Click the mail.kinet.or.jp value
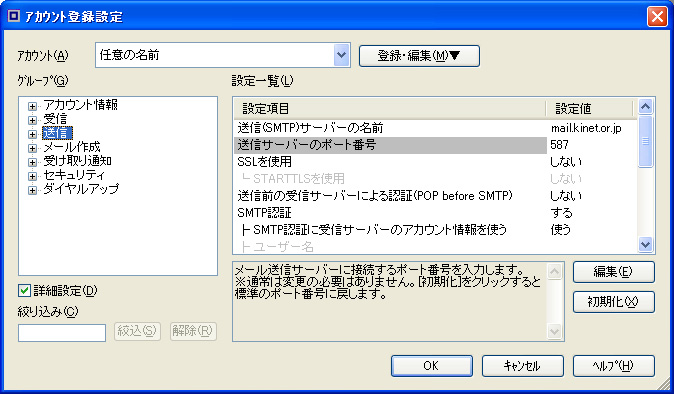The width and height of the screenshot is (674, 394). pos(586,128)
